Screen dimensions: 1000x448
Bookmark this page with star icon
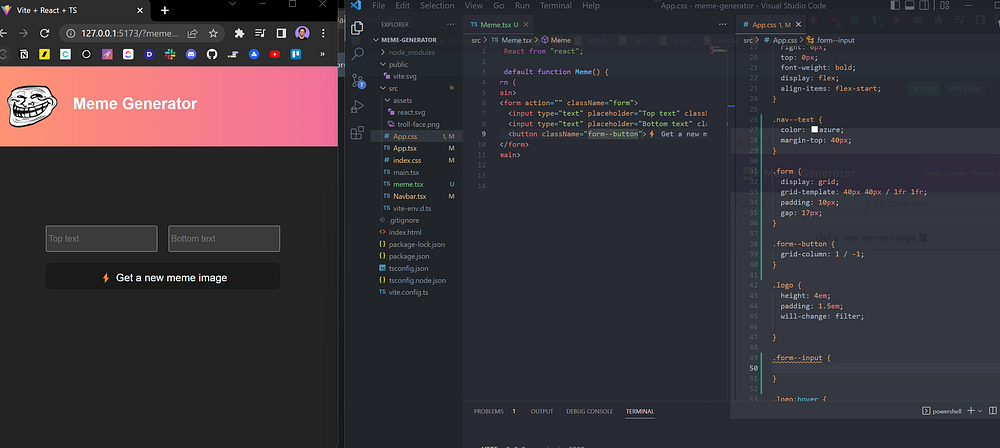point(213,32)
